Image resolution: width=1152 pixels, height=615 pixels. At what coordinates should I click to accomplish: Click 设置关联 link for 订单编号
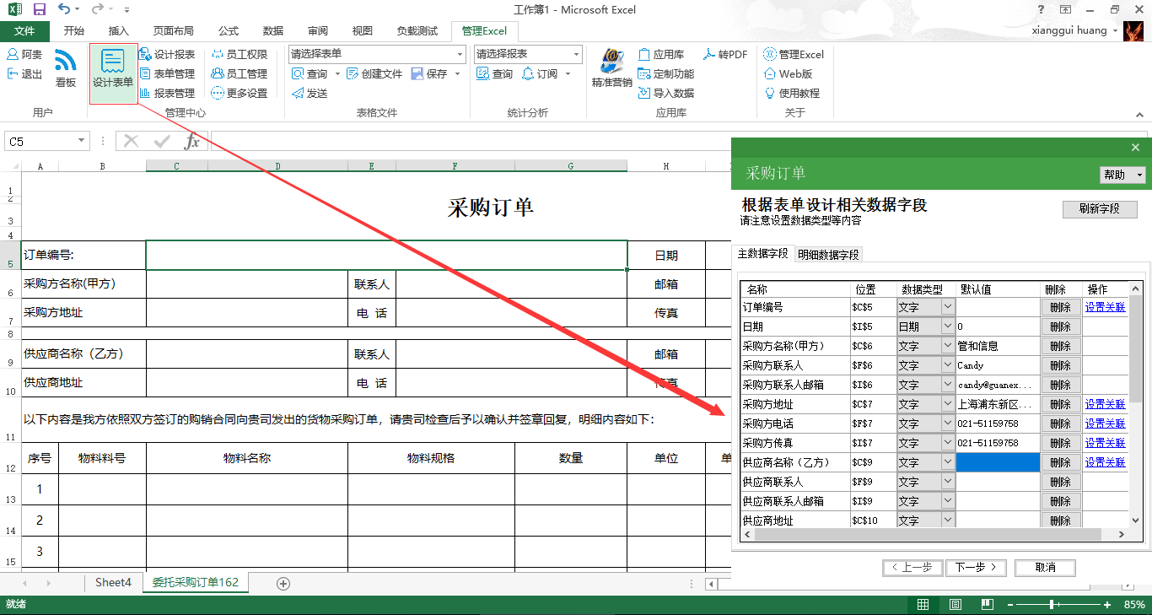tap(1105, 307)
